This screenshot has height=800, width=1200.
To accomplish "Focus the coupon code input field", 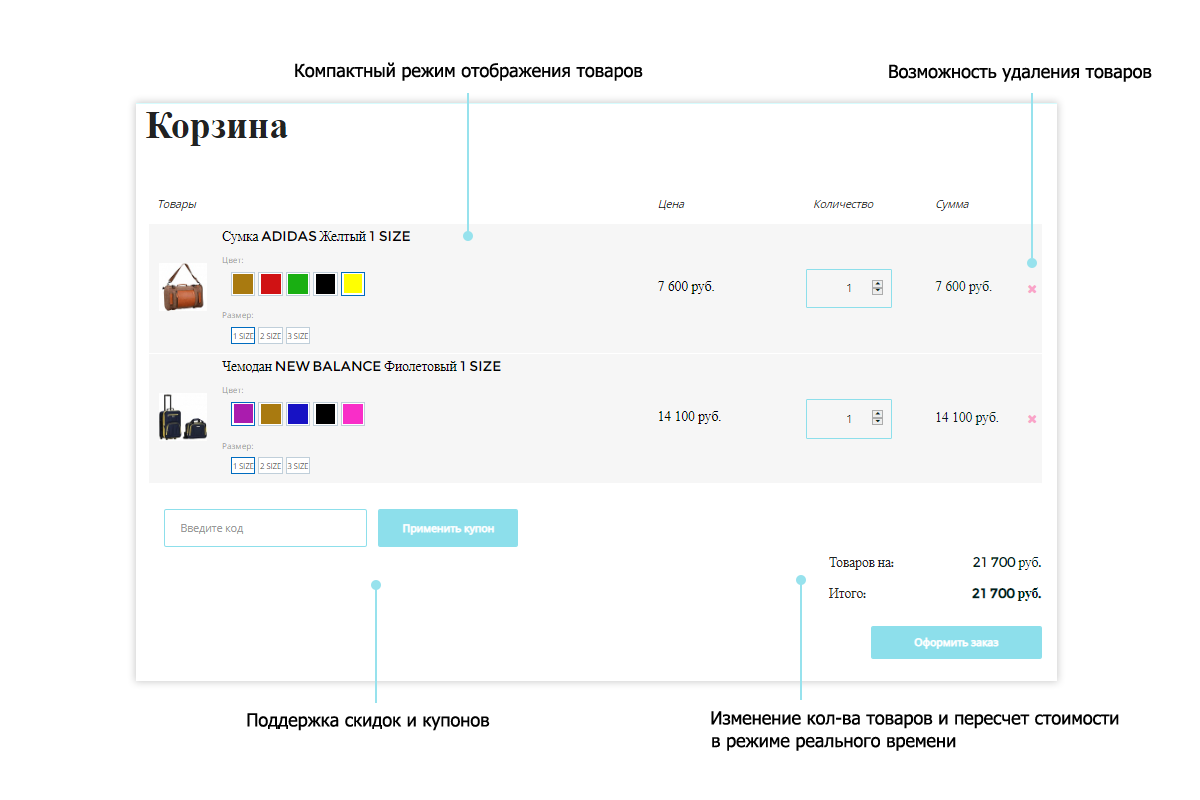I will coord(265,528).
